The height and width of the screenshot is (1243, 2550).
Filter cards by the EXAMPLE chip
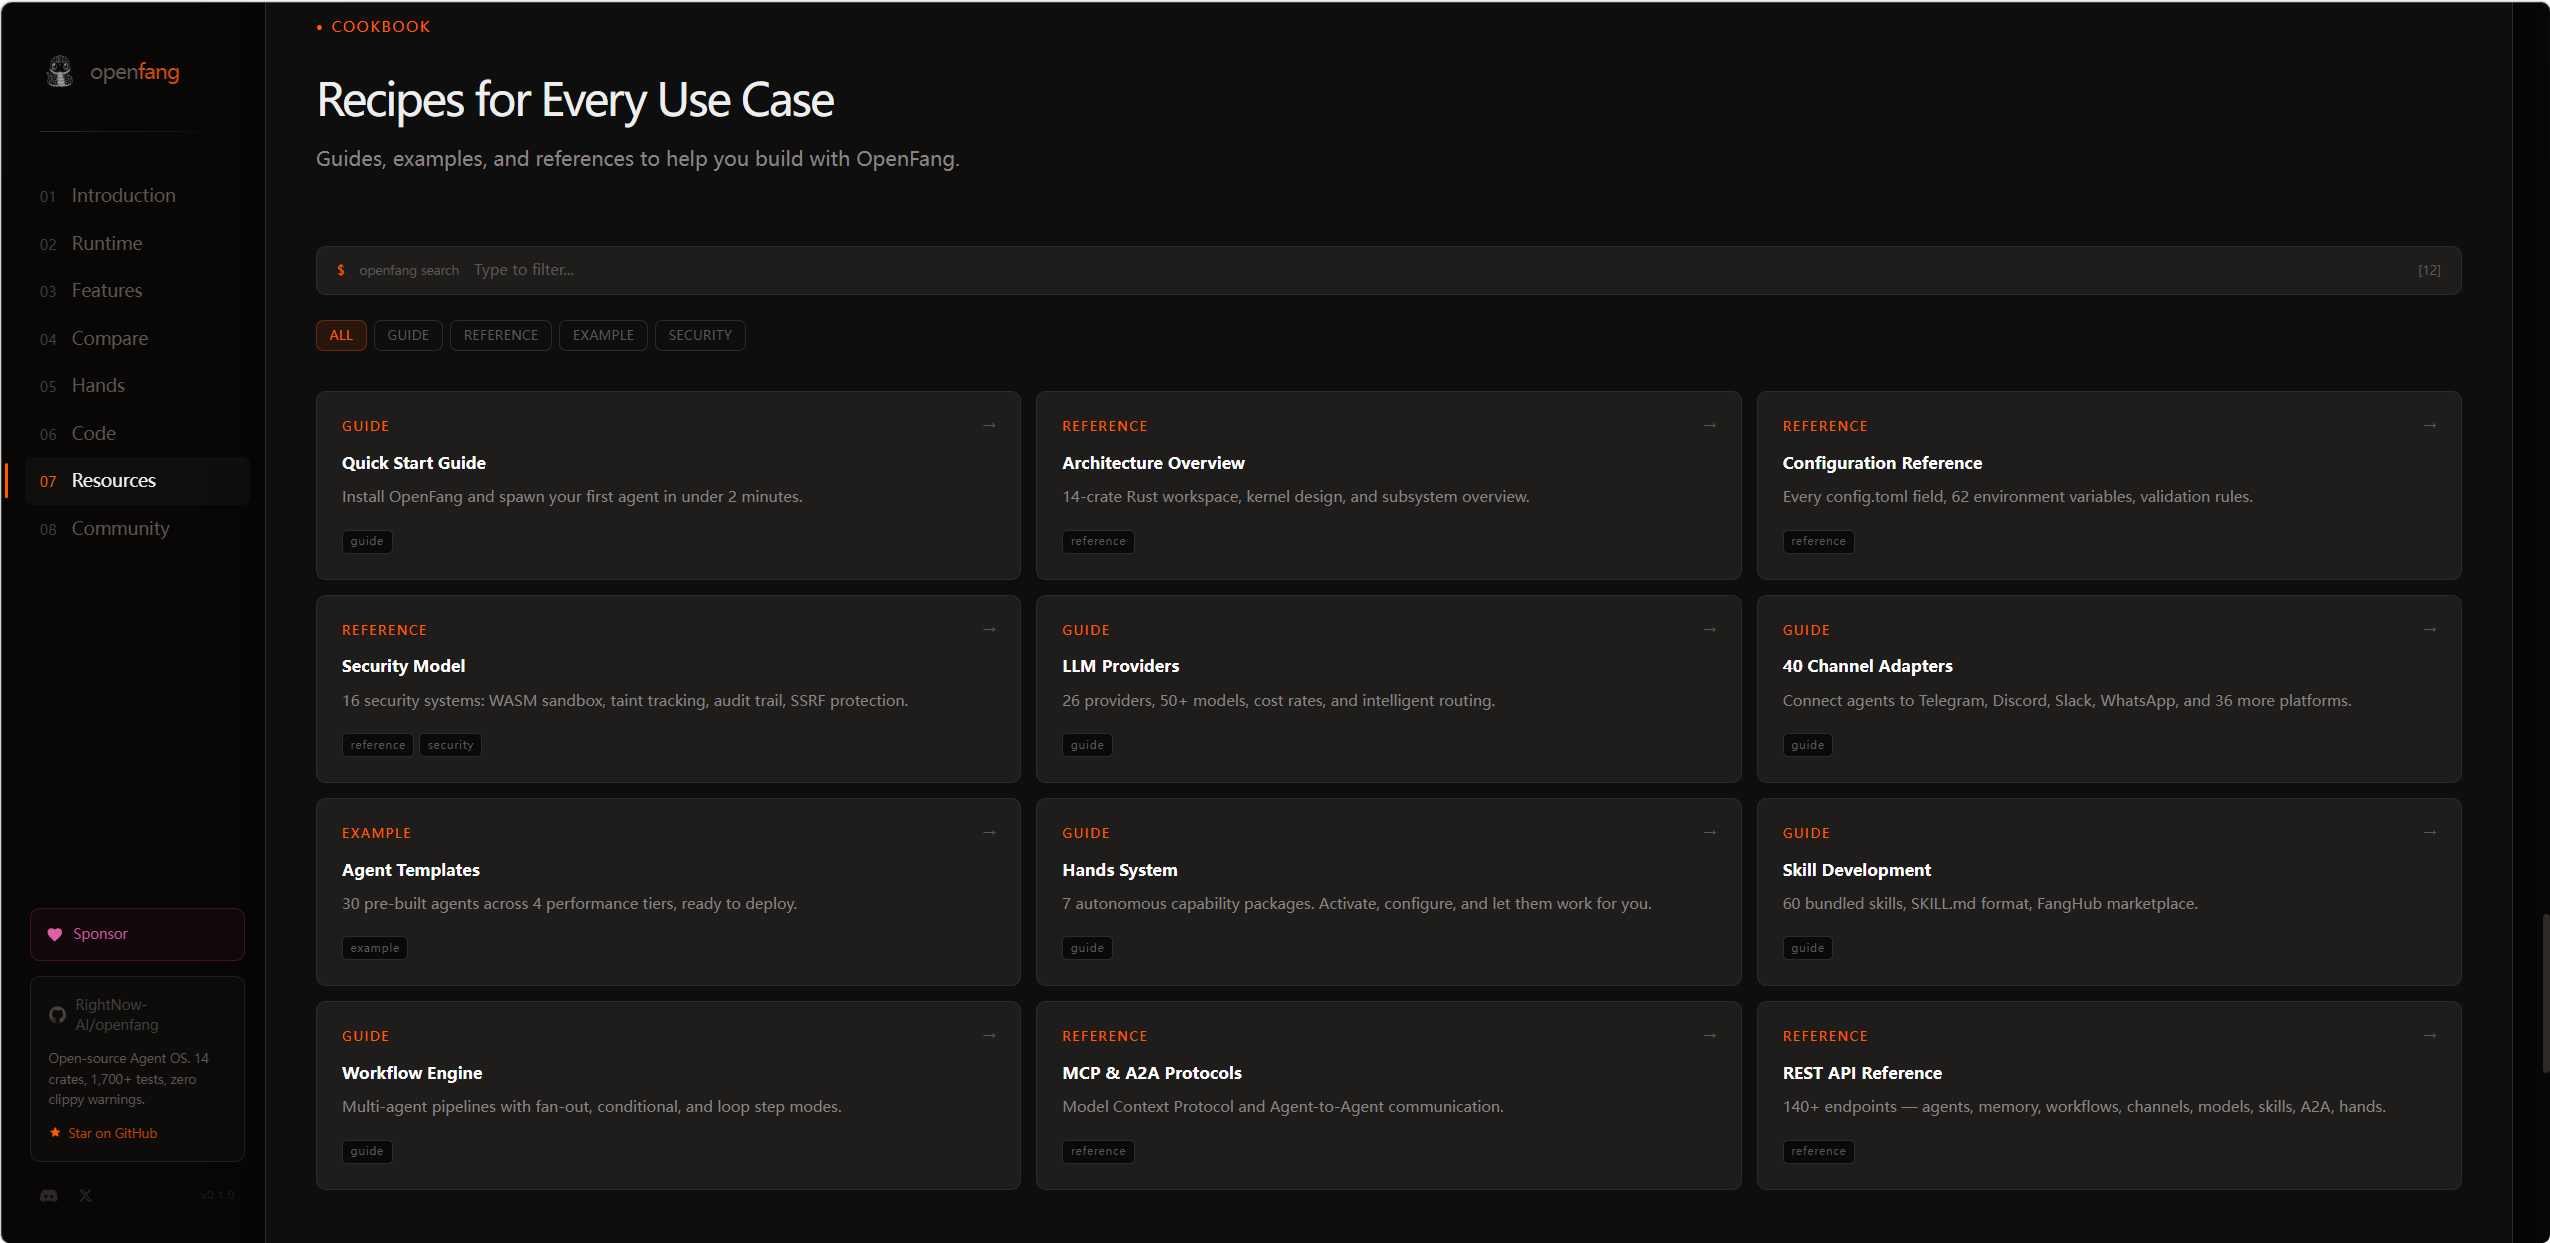(603, 335)
